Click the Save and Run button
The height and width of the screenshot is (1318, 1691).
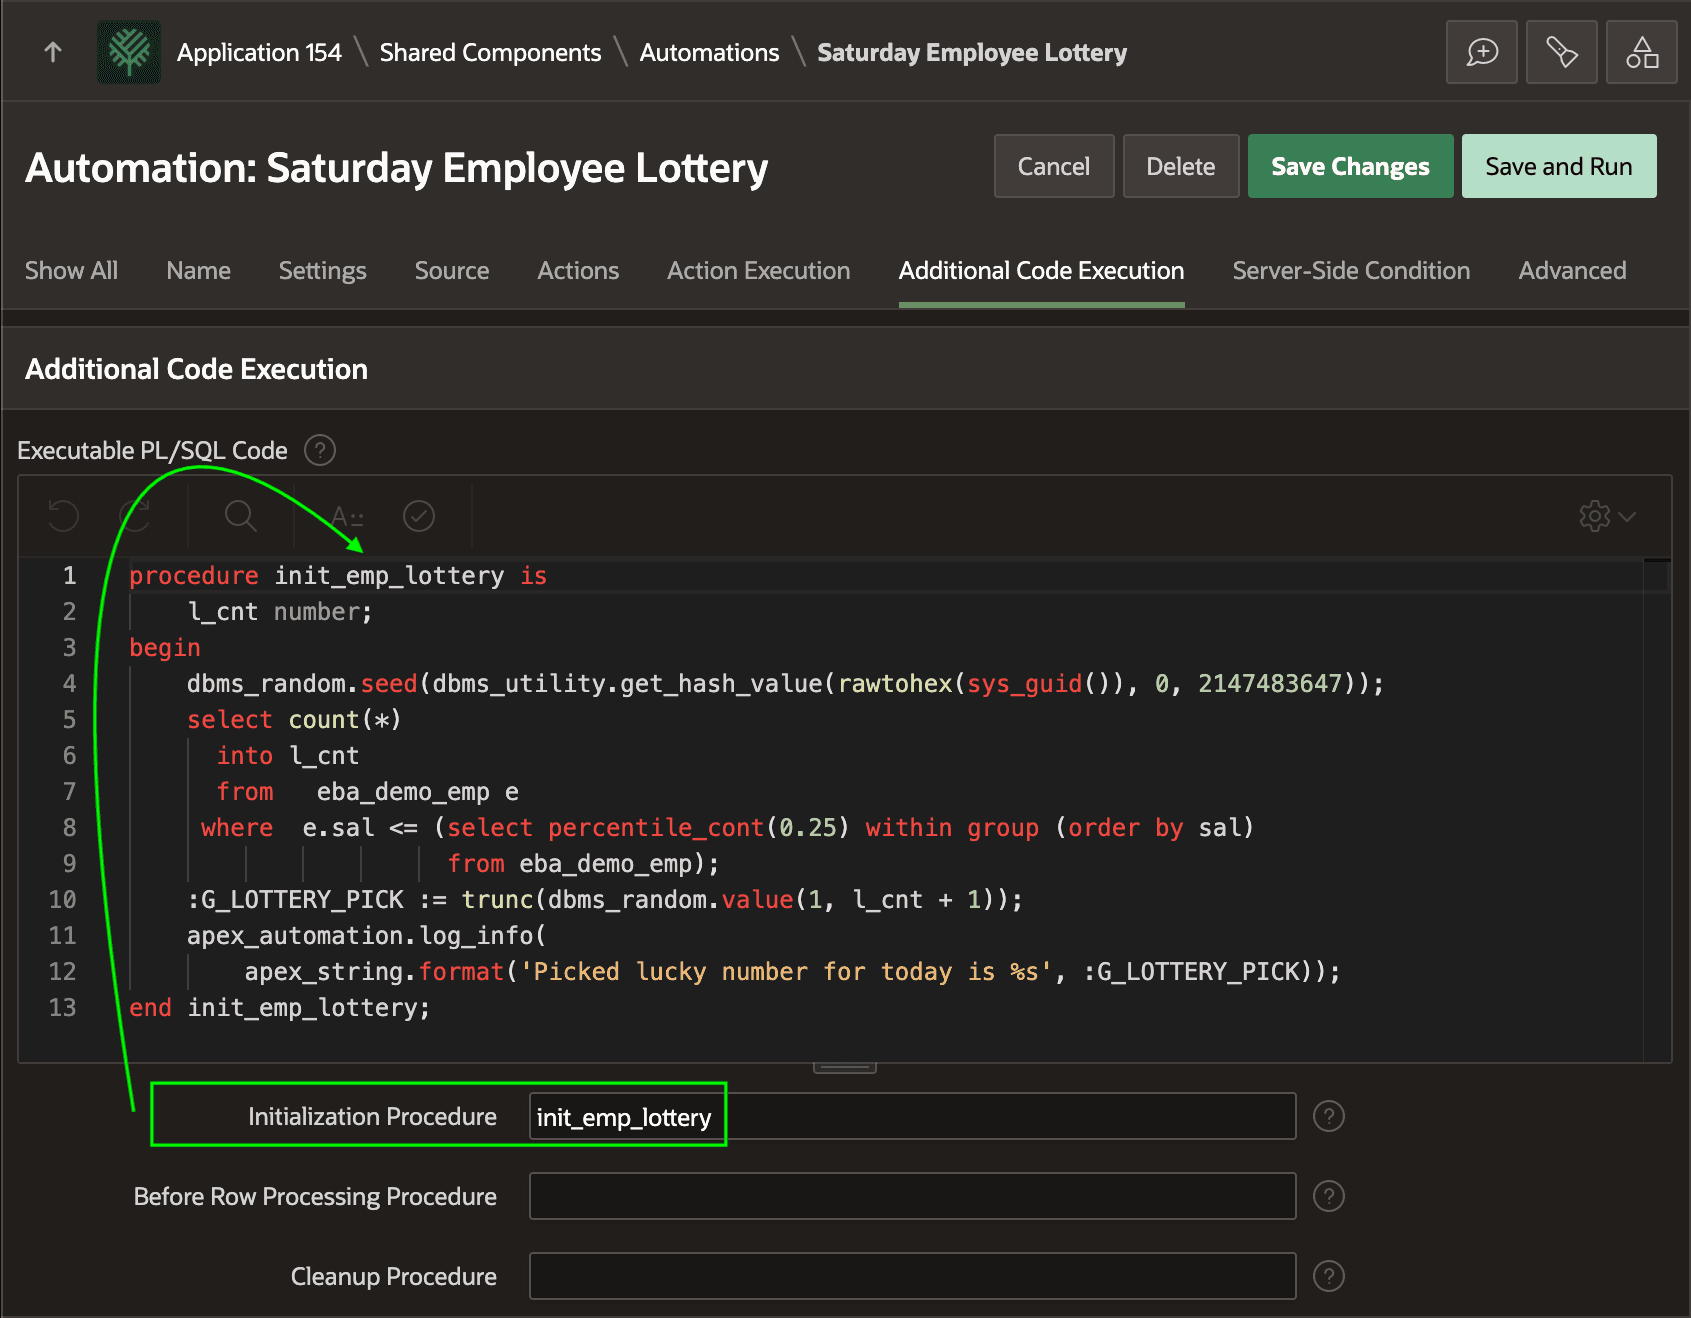pyautogui.click(x=1559, y=166)
